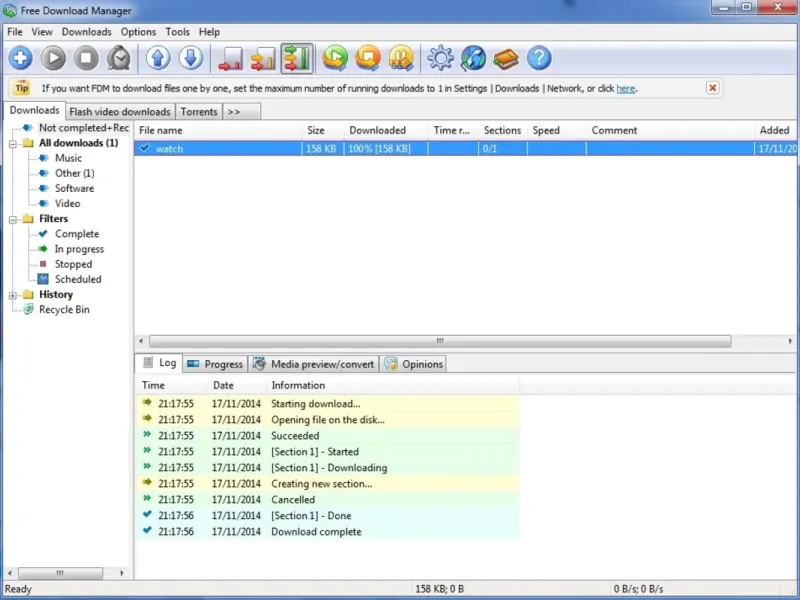800x600 pixels.
Task: Select heavy traffic usage mode icon
Action: point(297,58)
